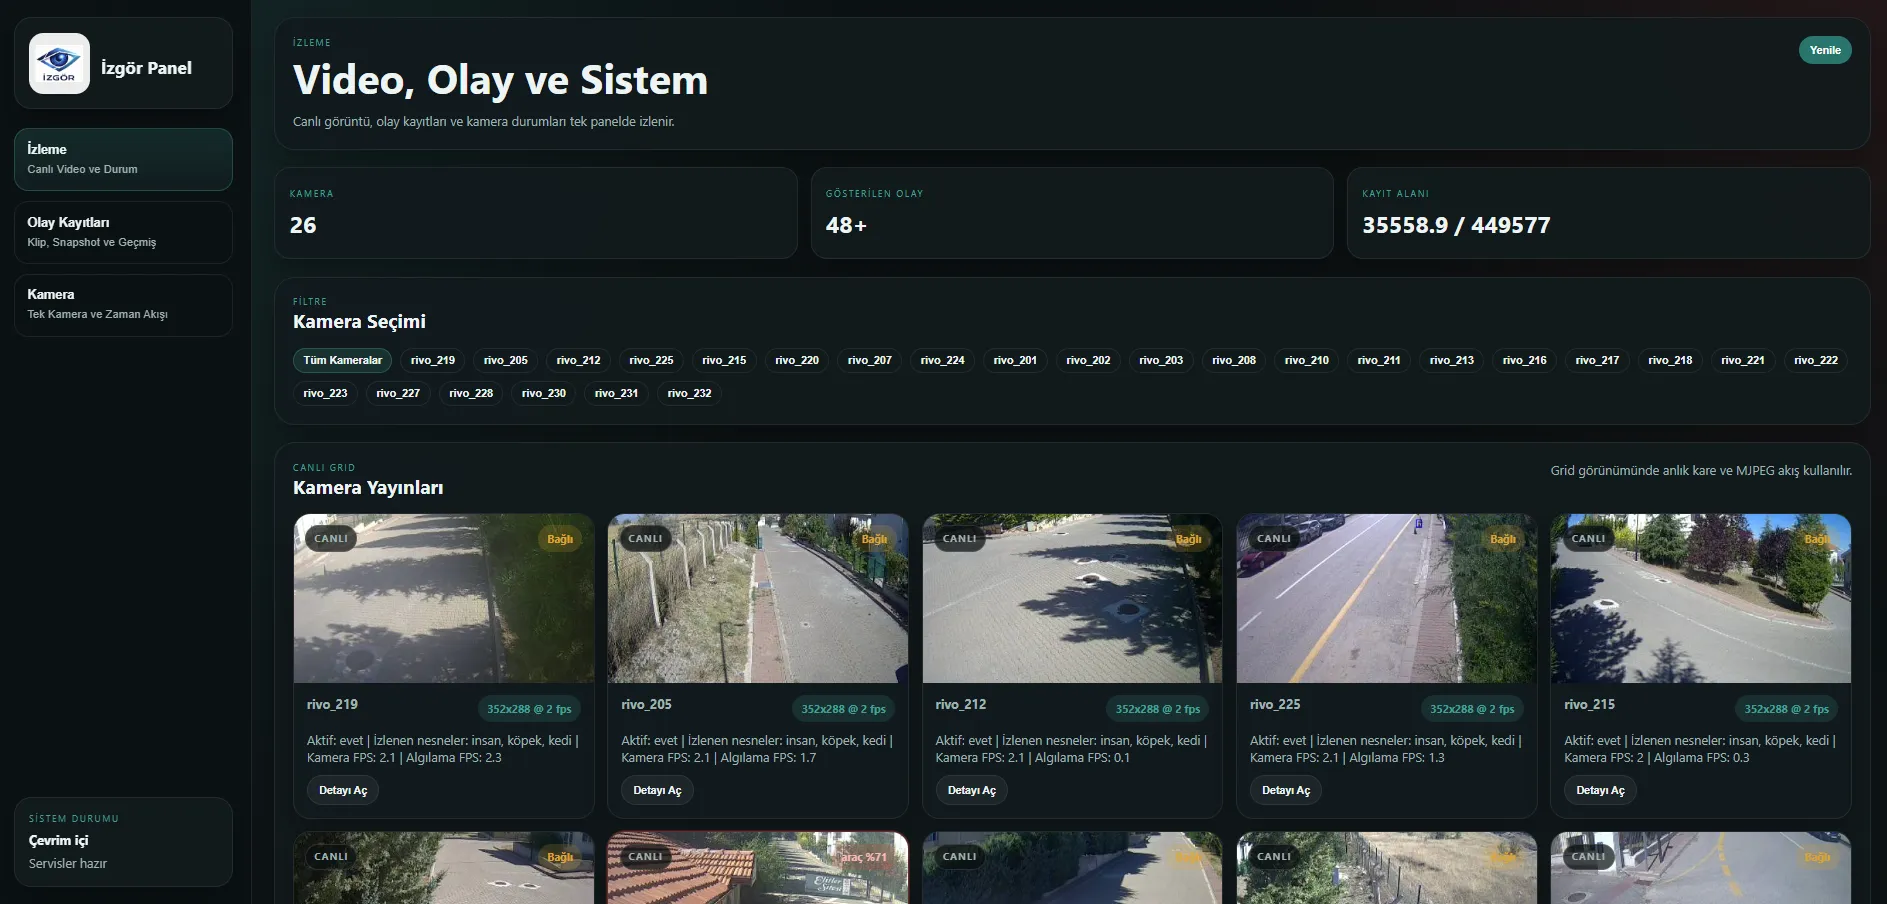The image size is (1887, 904).
Task: Click the Kayıt Alanı value 35558.9 / 449577
Action: (1456, 225)
